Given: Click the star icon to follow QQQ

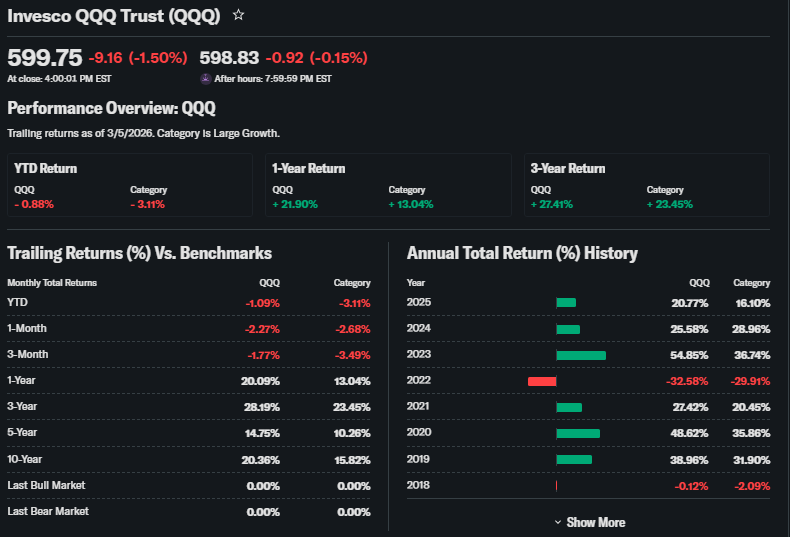Looking at the screenshot, I should point(238,15).
